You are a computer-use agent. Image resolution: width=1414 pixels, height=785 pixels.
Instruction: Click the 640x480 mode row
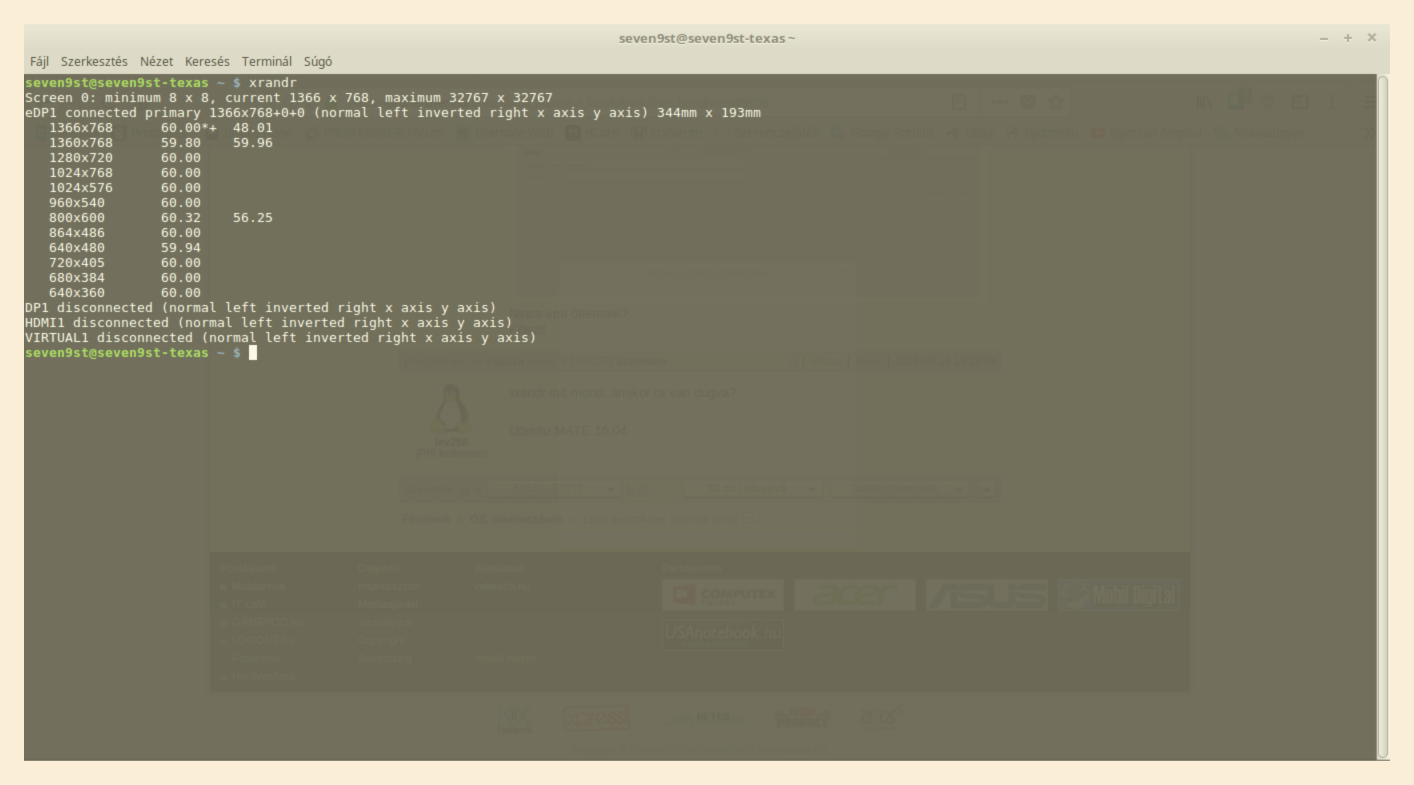pyautogui.click(x=125, y=247)
